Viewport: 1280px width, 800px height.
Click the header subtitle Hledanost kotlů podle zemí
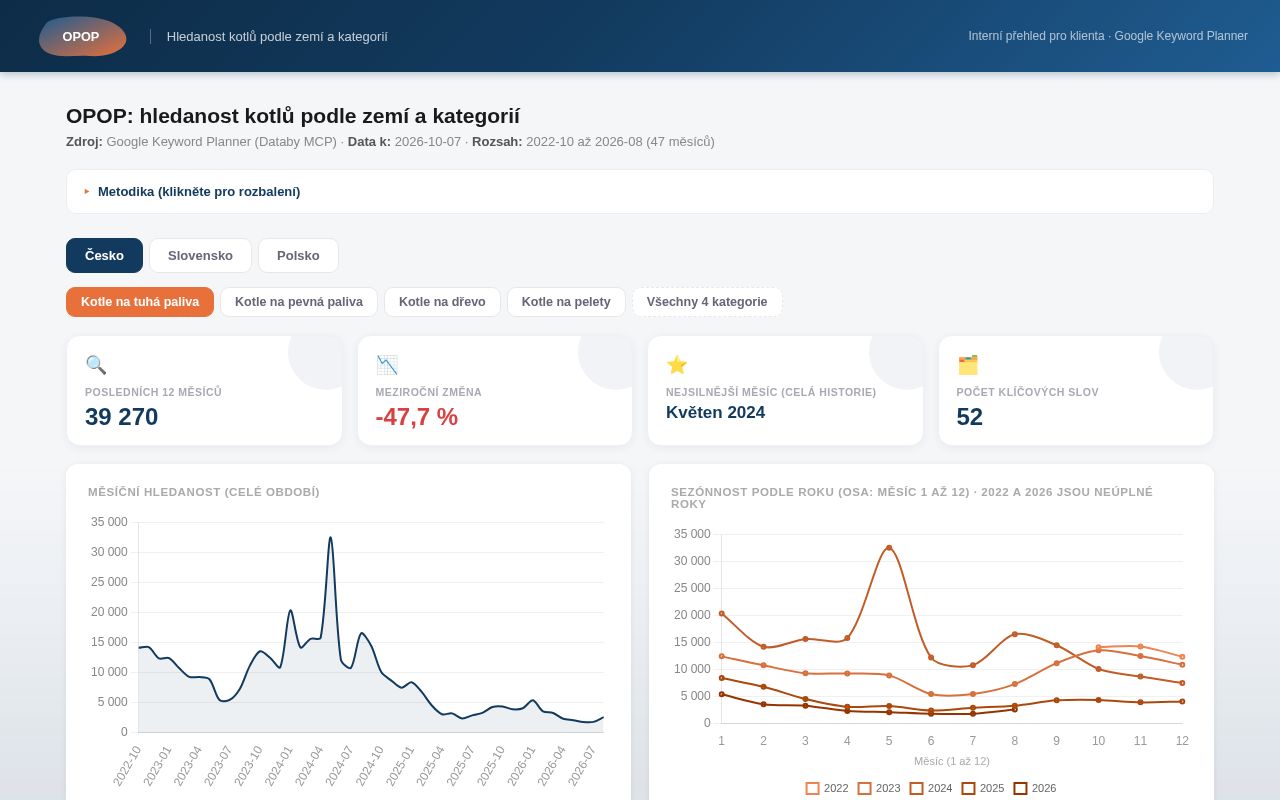[x=277, y=37]
